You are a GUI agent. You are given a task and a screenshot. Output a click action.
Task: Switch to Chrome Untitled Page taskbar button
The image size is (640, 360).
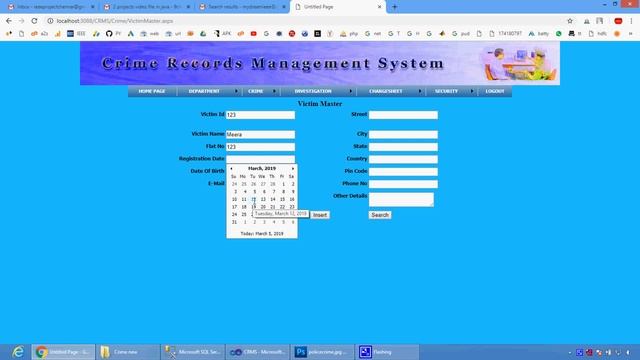coord(63,352)
